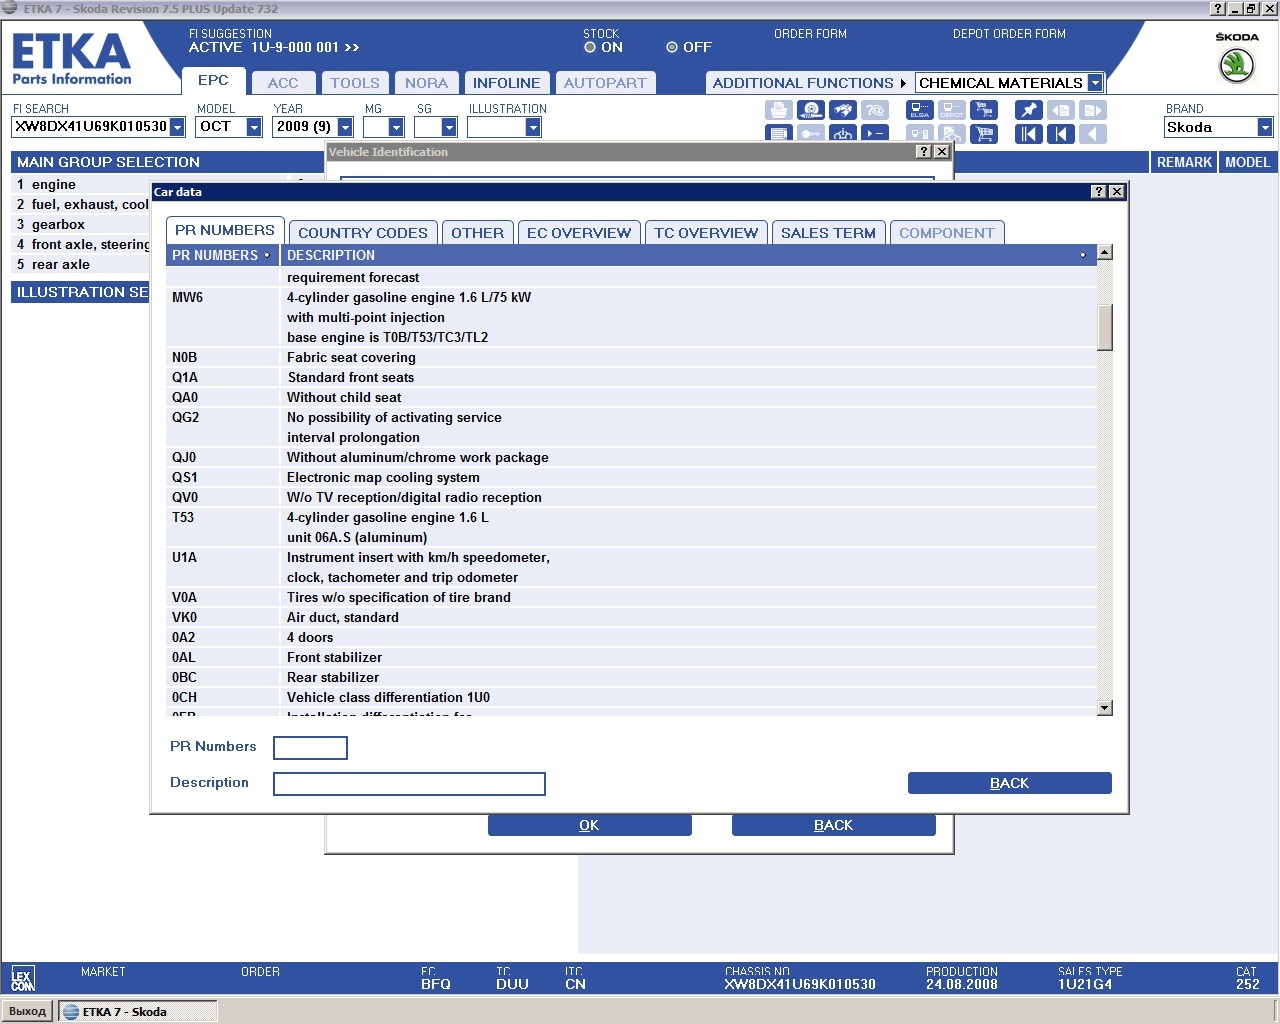Open the EC OVERVIEW tab
This screenshot has width=1280, height=1024.
click(x=579, y=233)
